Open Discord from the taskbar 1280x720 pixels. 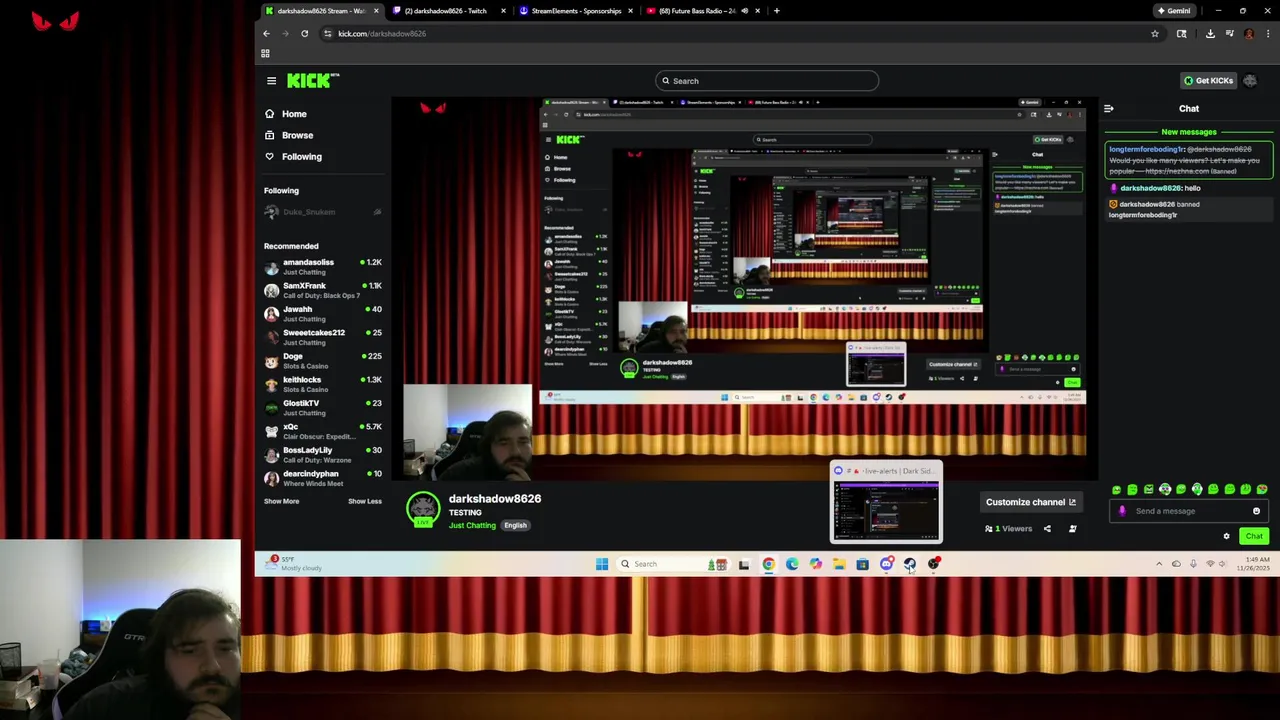[x=886, y=564]
